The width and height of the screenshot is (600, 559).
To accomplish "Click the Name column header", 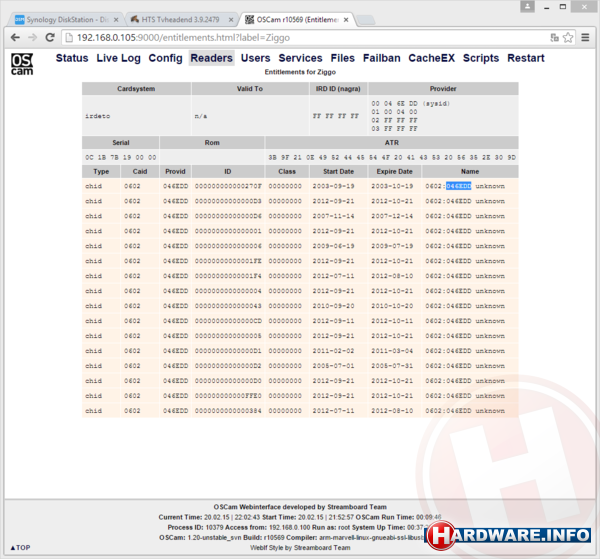I will point(470,171).
